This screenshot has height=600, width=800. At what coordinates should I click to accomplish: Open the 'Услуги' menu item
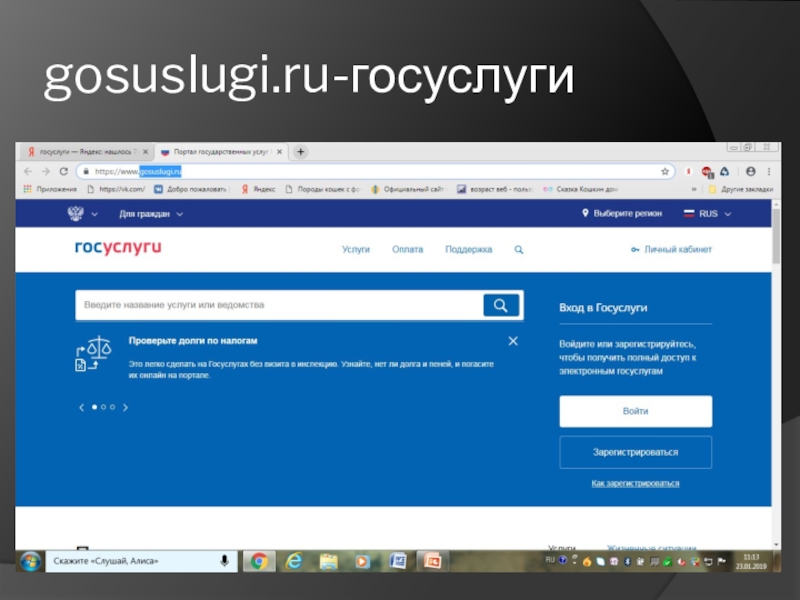[x=356, y=250]
